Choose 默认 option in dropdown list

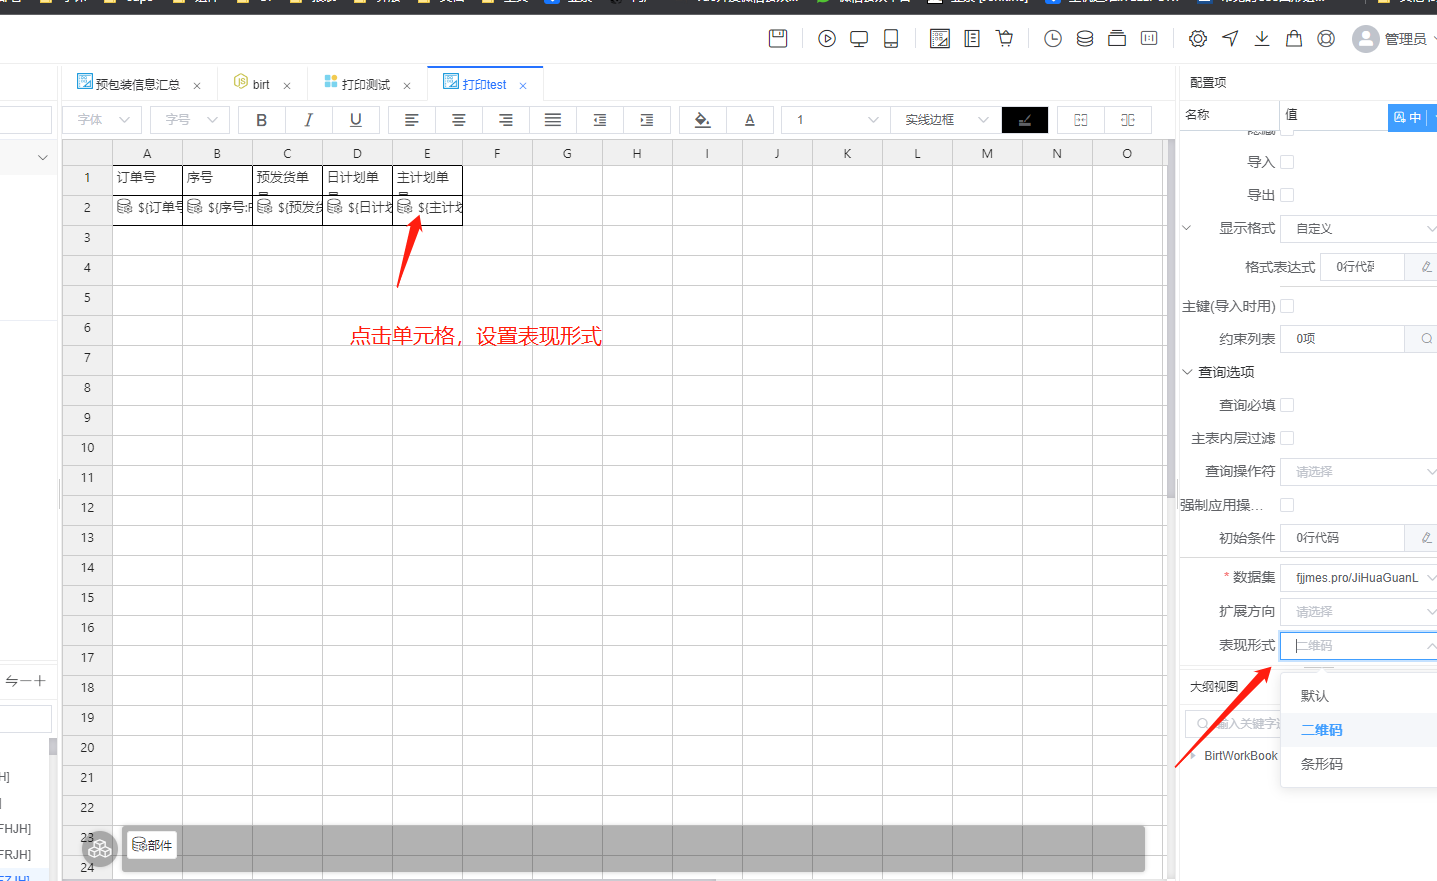click(x=1315, y=696)
